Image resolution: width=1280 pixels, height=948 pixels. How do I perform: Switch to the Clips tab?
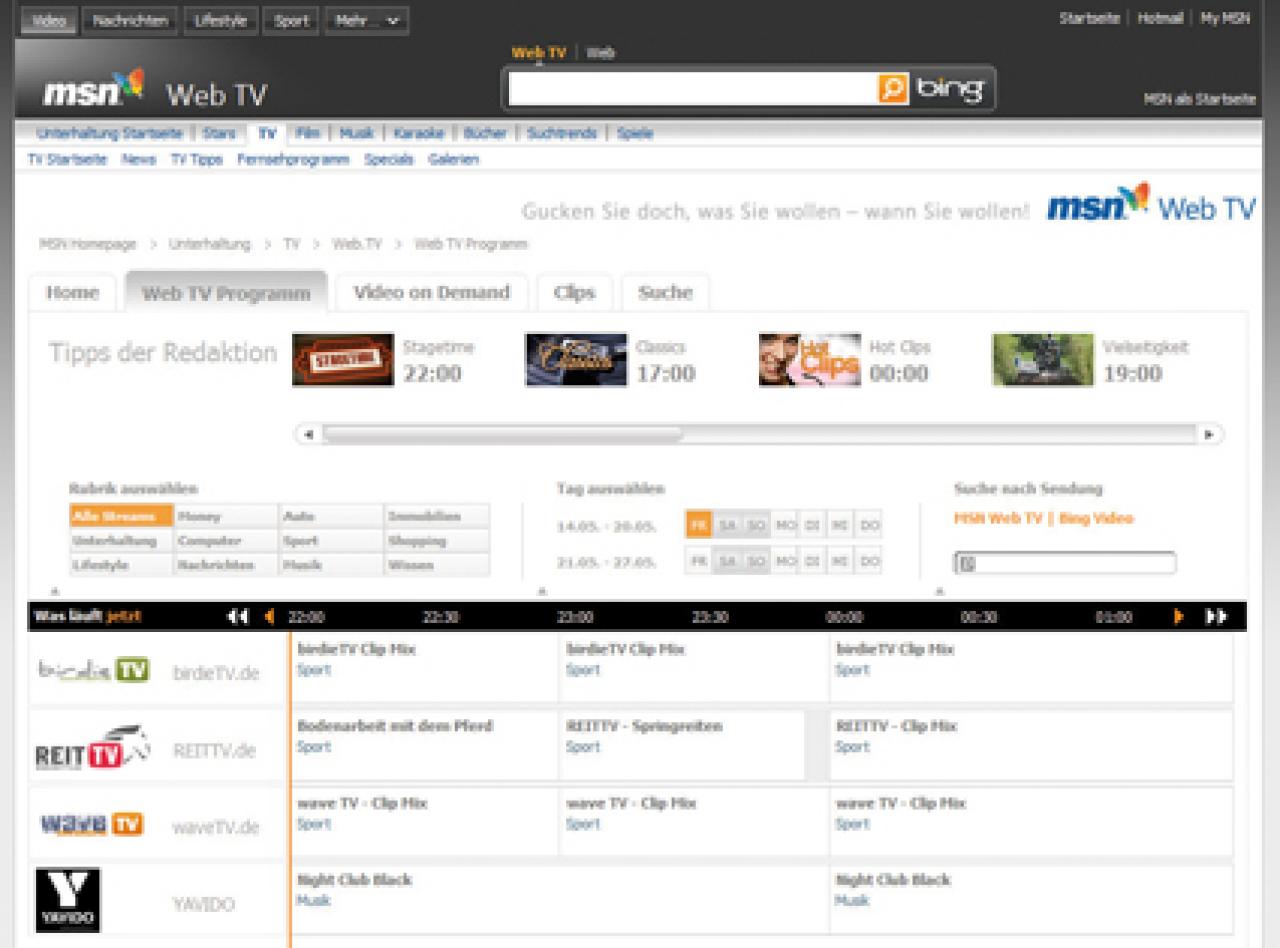(x=574, y=293)
